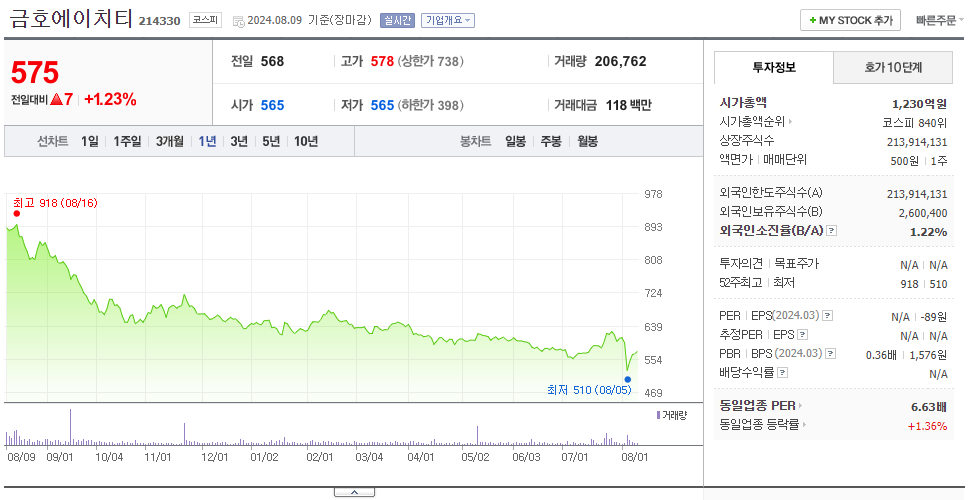Expand the 기업개요 dropdown
Image resolution: width=968 pixels, height=500 pixels.
[448, 20]
